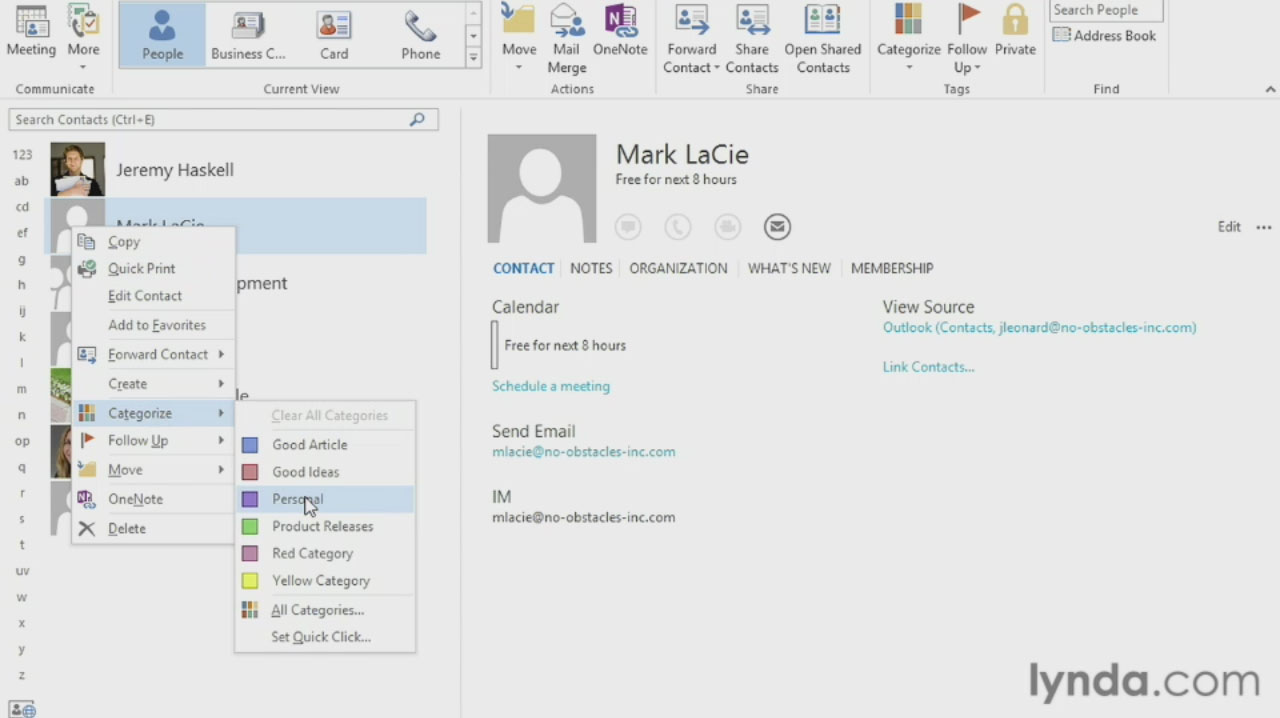The image size is (1280, 718).
Task: Open Shared Contacts from the ribbon
Action: pos(822,39)
